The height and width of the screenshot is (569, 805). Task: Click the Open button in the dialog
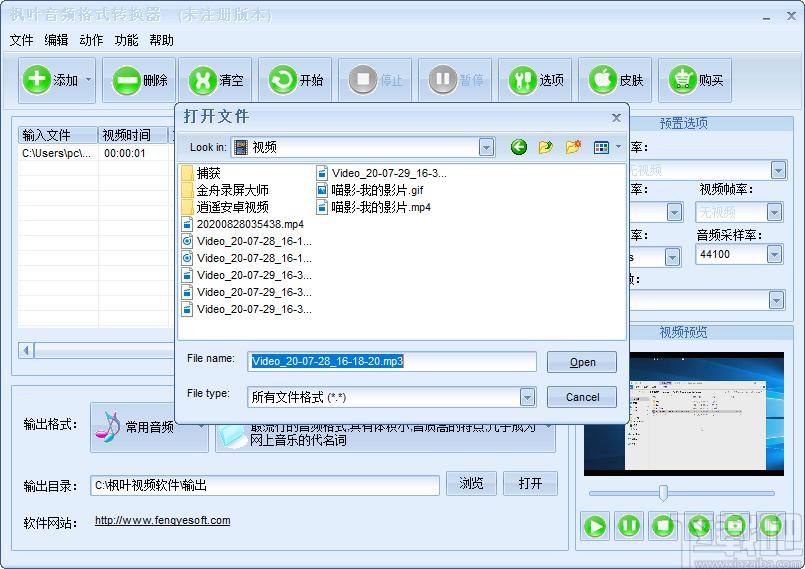[x=582, y=362]
